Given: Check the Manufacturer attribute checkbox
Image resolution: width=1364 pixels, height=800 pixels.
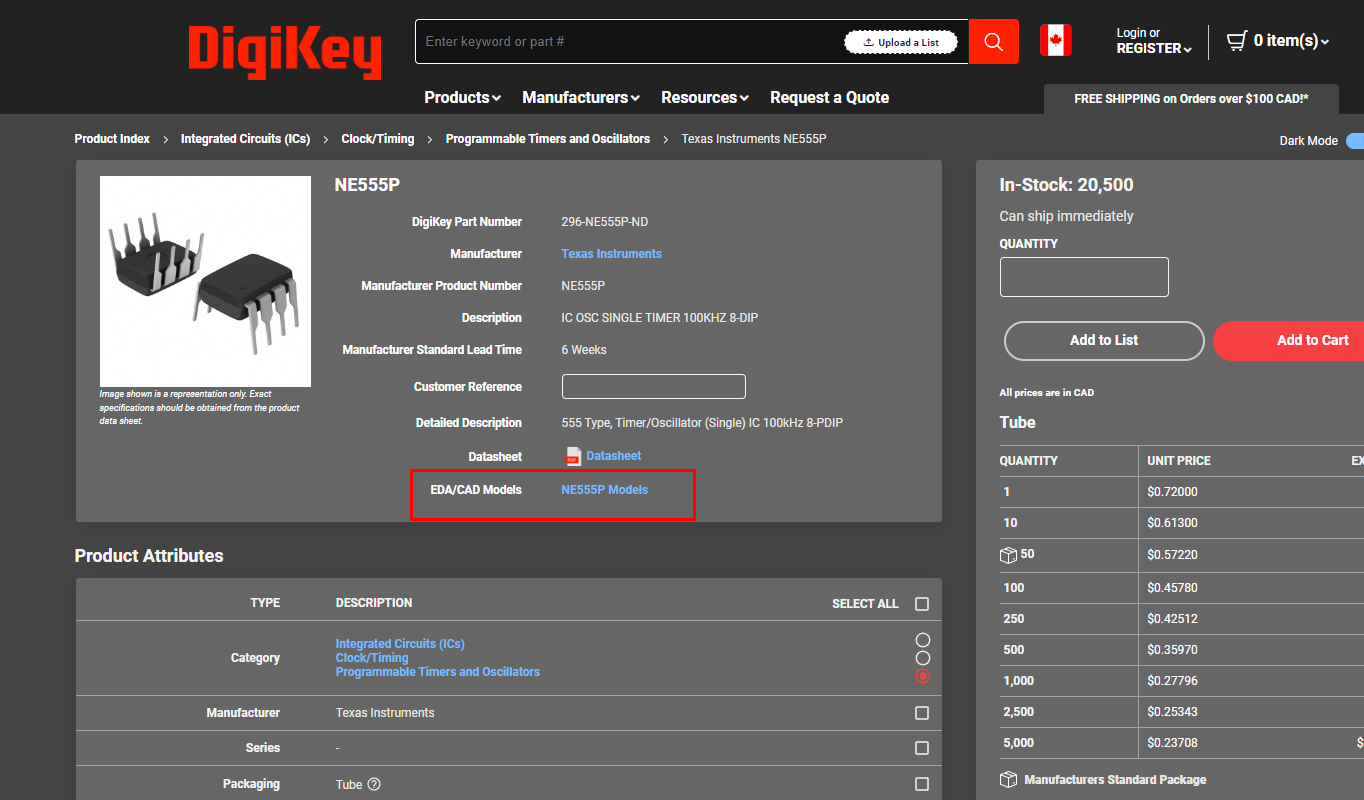Looking at the screenshot, I should [x=922, y=713].
